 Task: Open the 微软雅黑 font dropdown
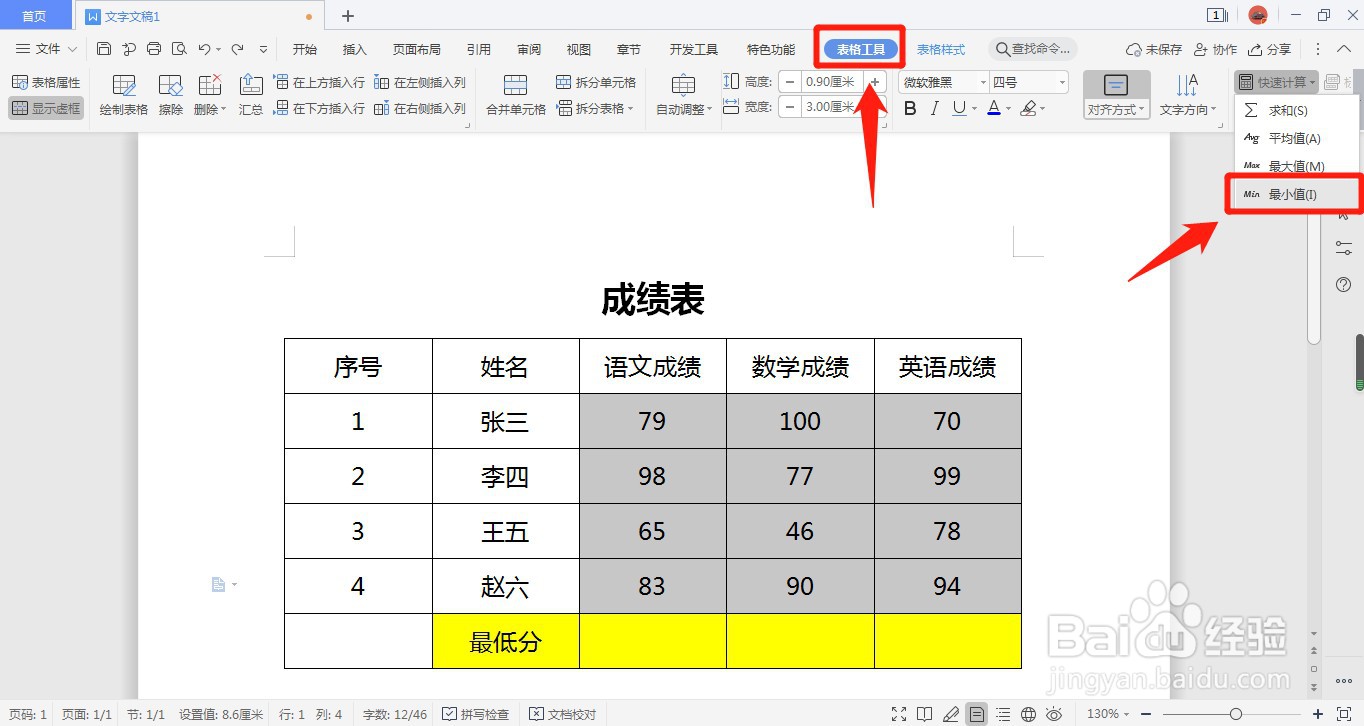938,81
